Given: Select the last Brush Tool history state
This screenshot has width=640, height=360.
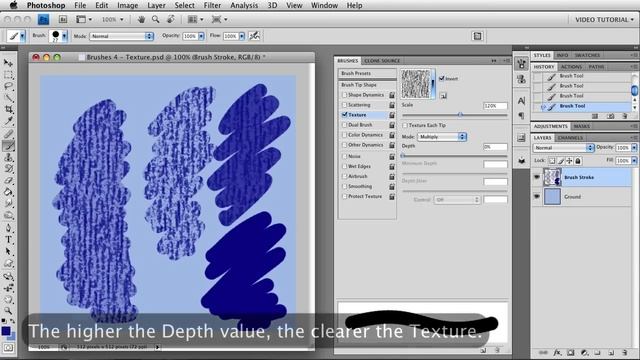Looking at the screenshot, I should coord(582,106).
